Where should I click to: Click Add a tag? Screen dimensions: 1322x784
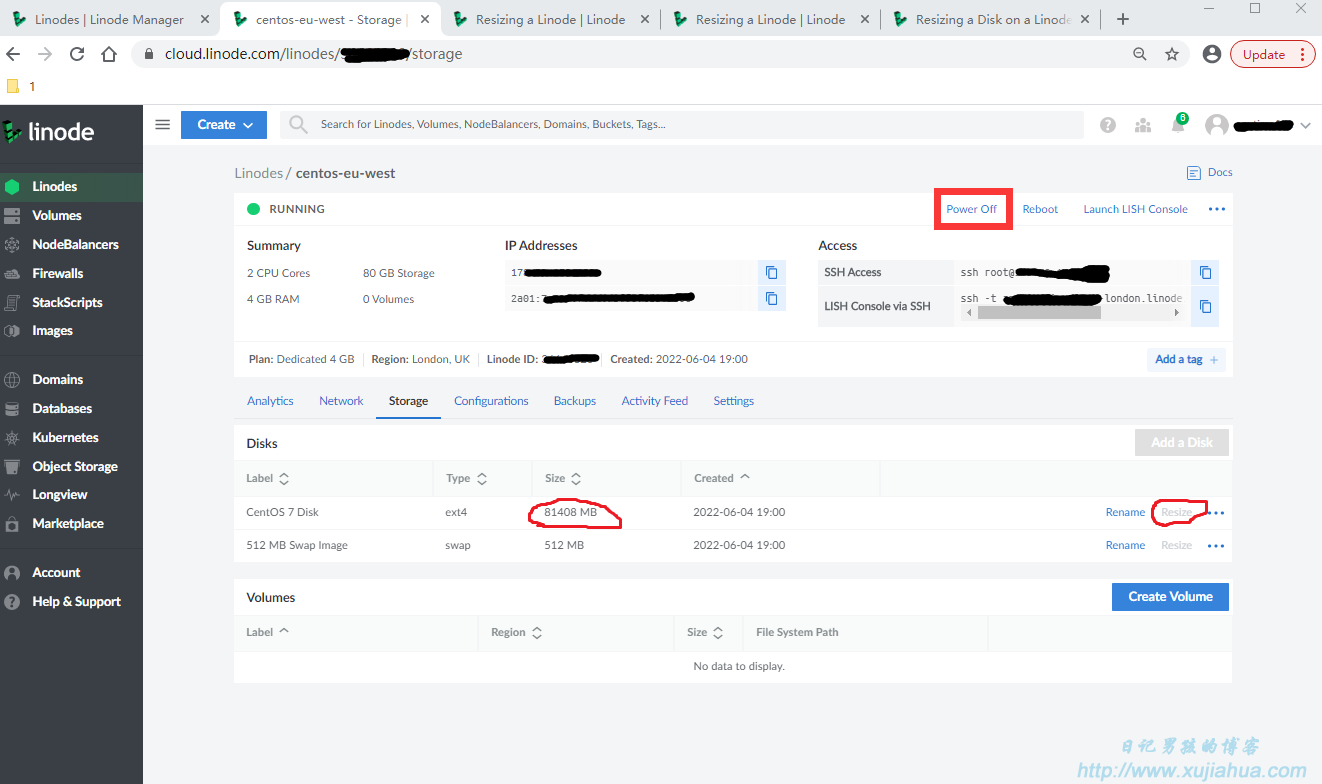pyautogui.click(x=1186, y=359)
